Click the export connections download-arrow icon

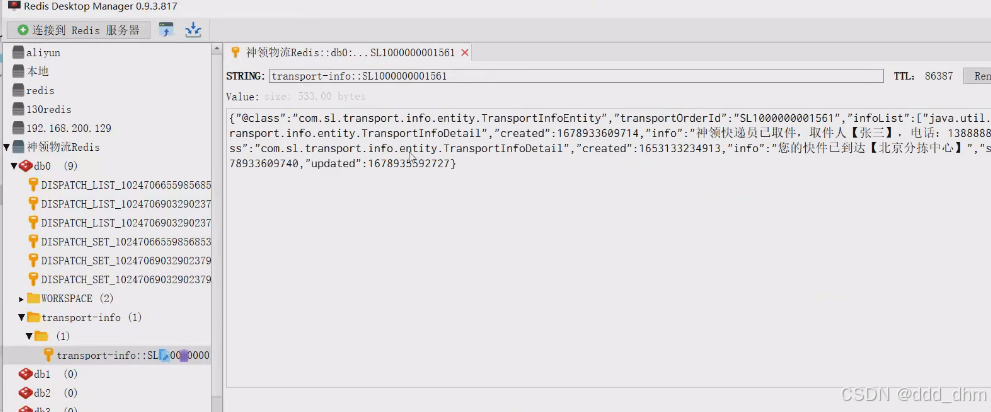[x=193, y=30]
